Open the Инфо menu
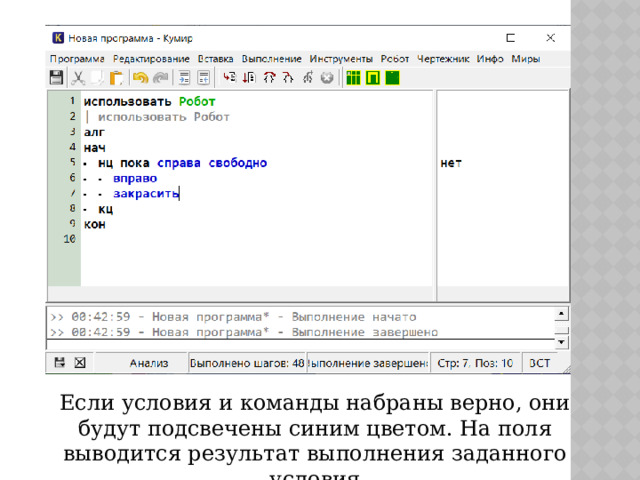This screenshot has height=480, width=640. (x=490, y=59)
